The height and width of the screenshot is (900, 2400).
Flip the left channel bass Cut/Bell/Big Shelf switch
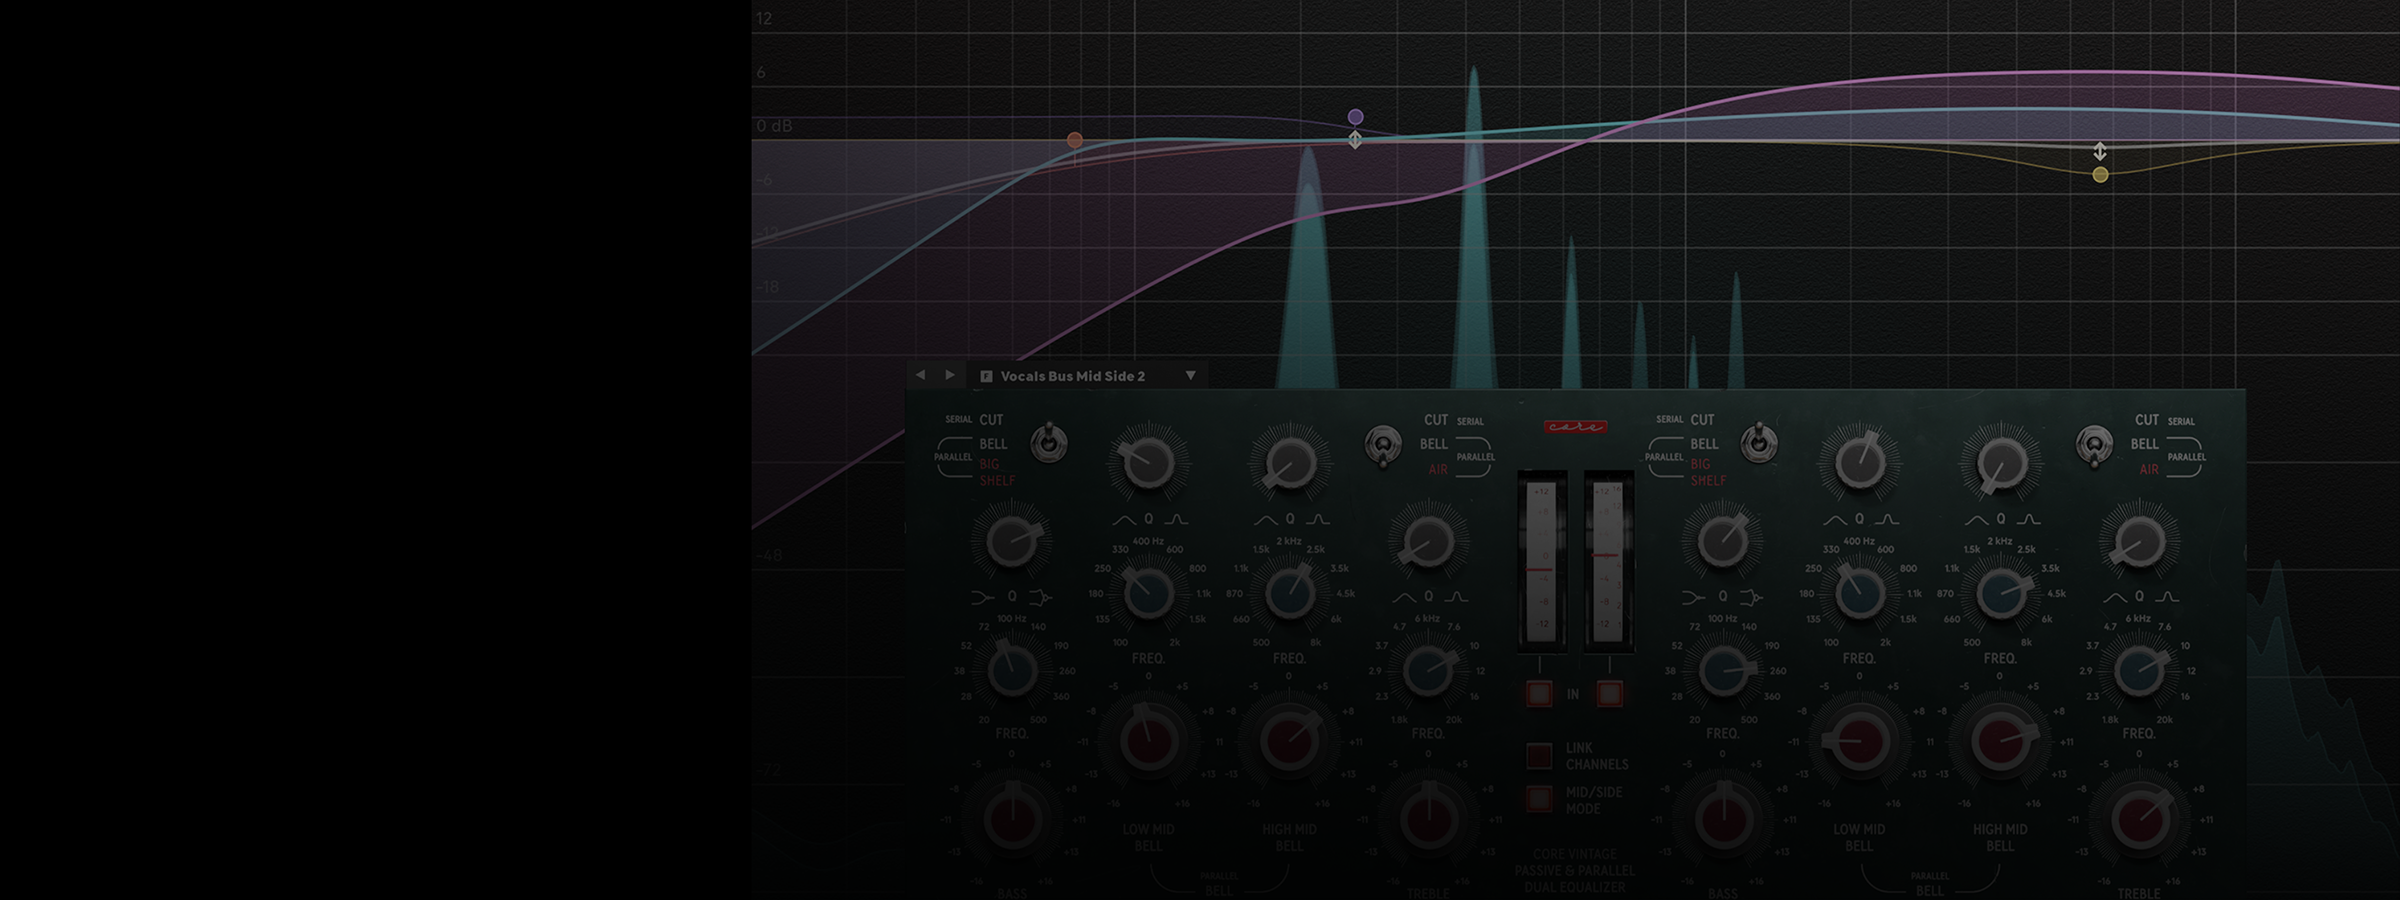(x=1049, y=442)
